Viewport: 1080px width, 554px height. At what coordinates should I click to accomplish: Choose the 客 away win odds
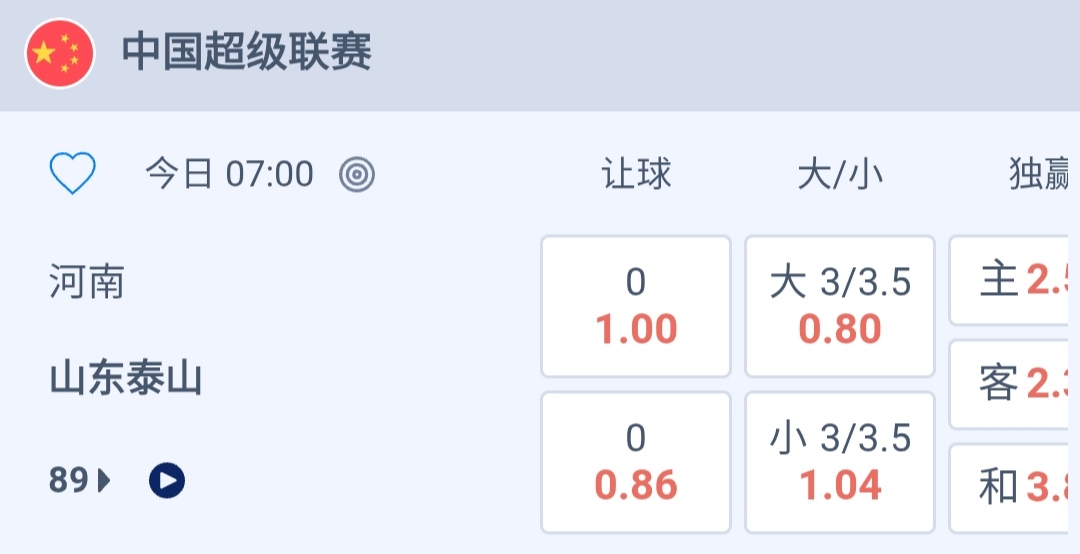click(x=1016, y=384)
